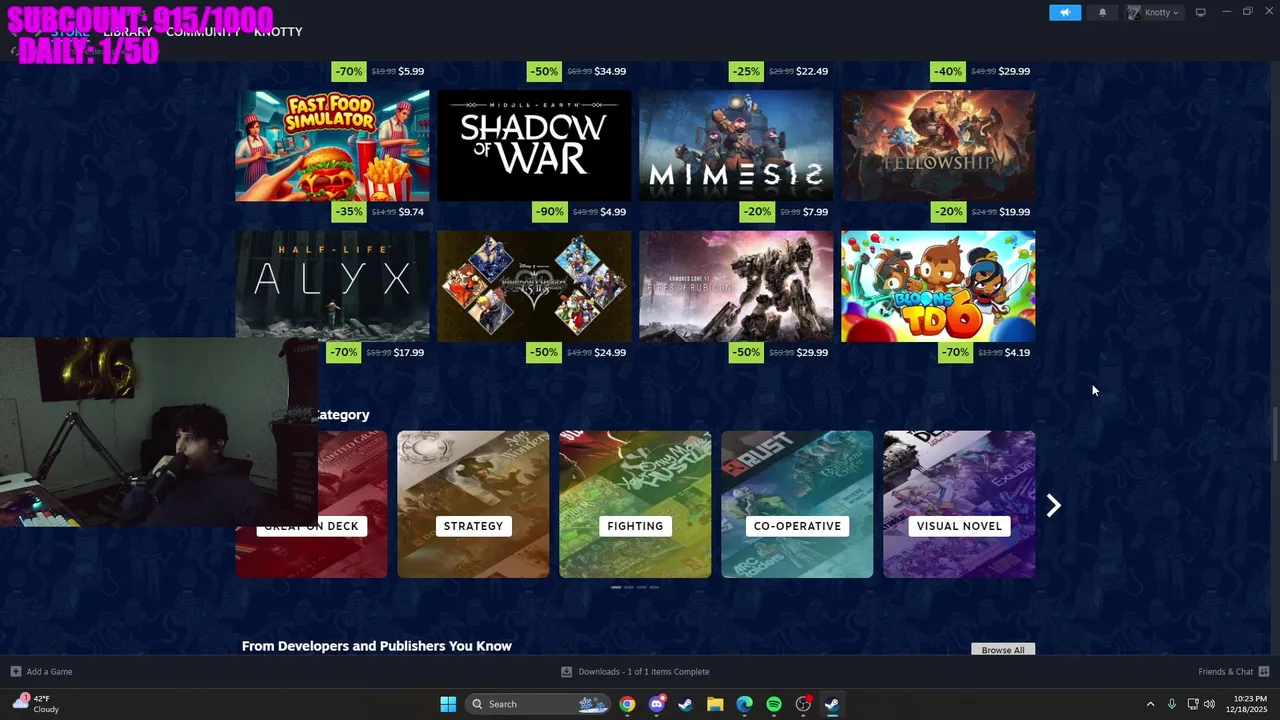Click the microphone tray icon
Viewport: 1280px width, 720px height.
point(1172,704)
